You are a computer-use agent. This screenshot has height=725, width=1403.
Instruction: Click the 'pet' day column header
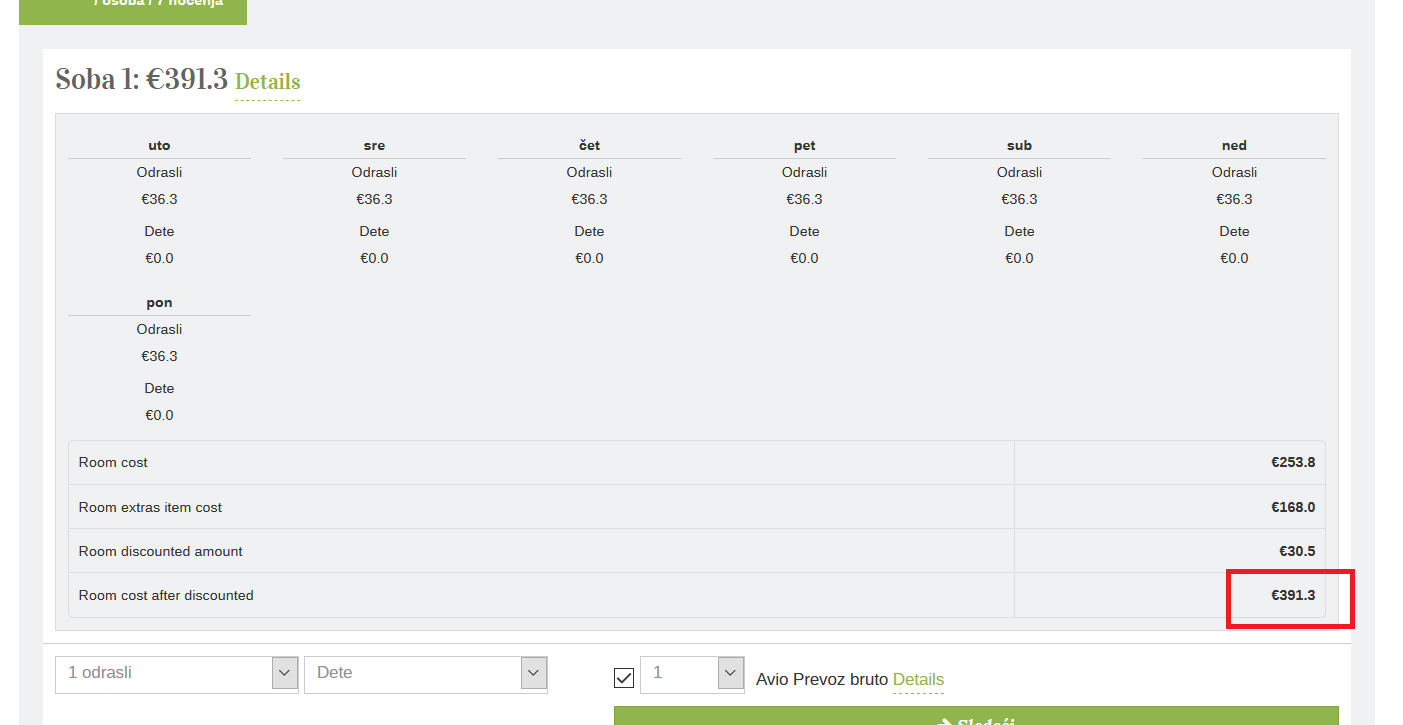804,146
